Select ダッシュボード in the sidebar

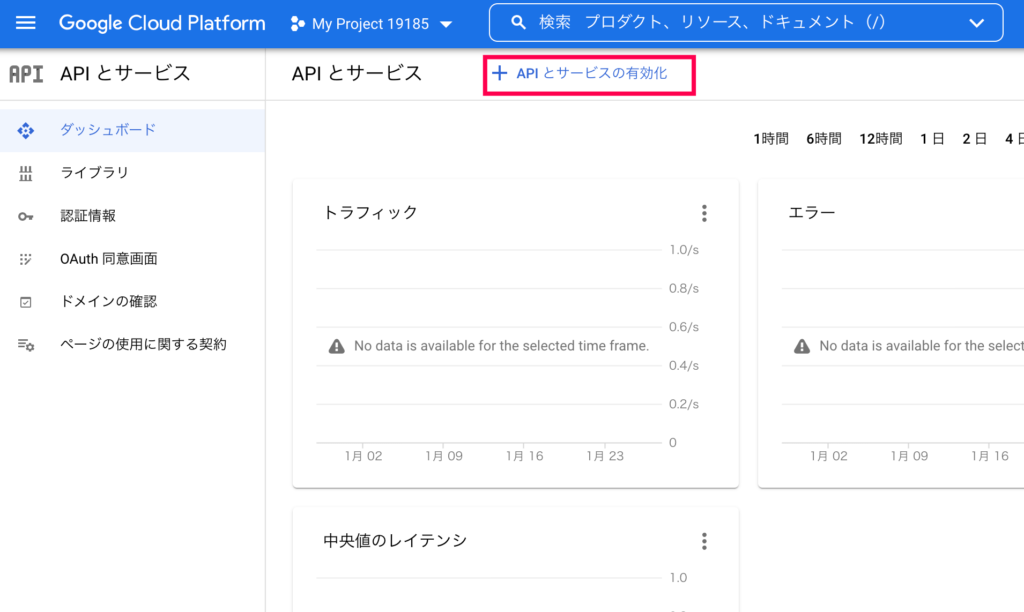(x=133, y=130)
